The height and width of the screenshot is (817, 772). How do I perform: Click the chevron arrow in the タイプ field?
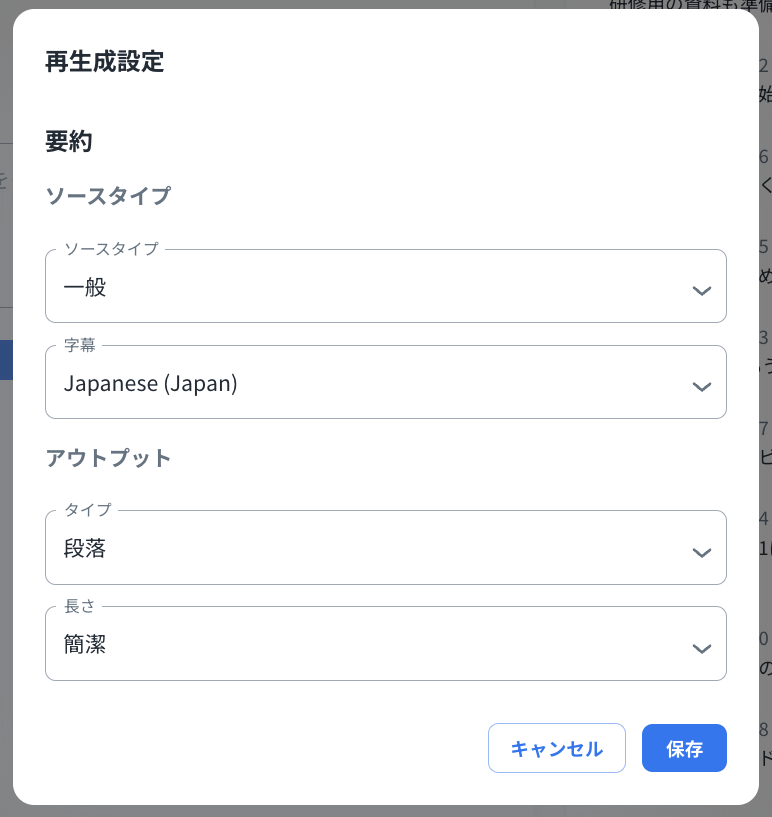(702, 551)
